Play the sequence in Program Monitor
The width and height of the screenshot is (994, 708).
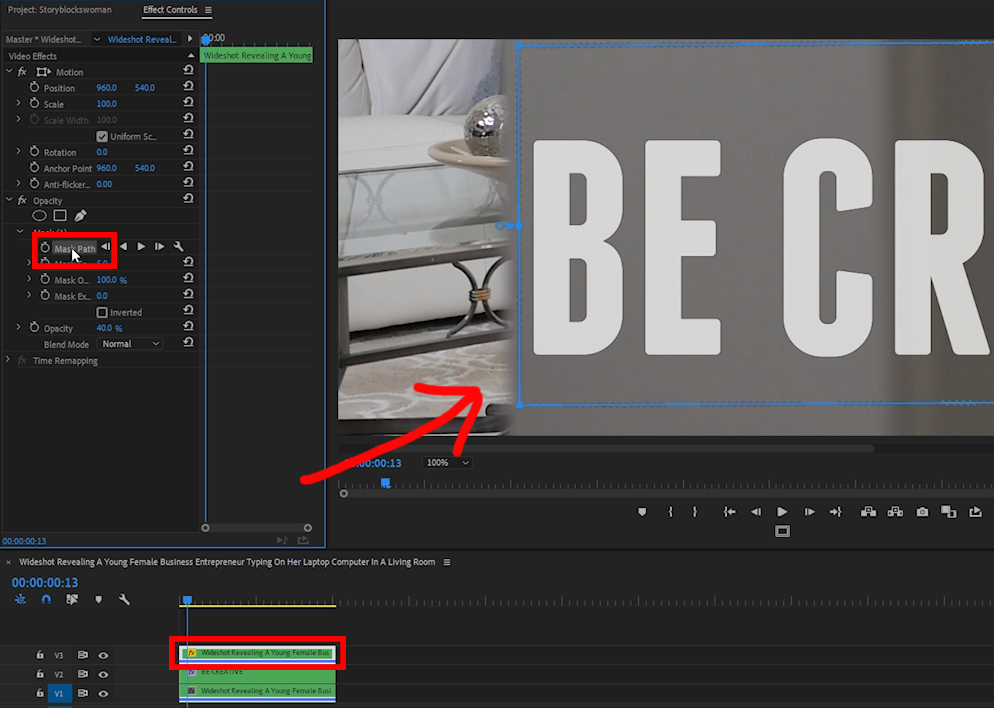pyautogui.click(x=782, y=512)
